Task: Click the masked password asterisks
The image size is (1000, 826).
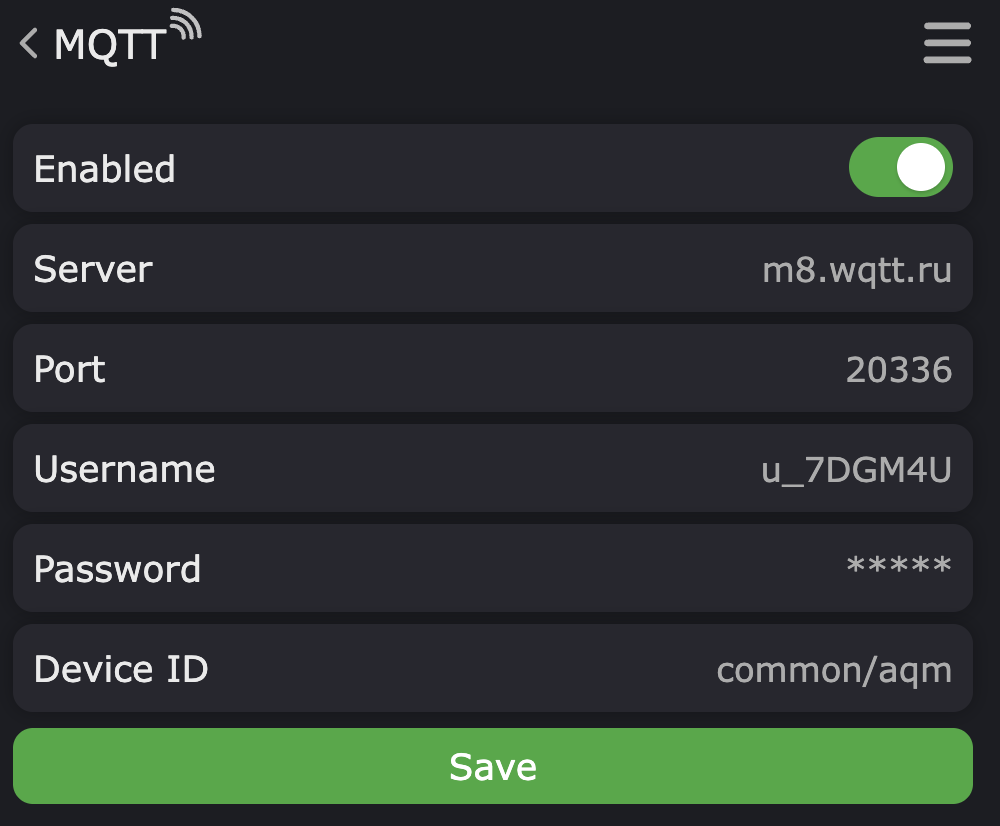Action: 898,568
